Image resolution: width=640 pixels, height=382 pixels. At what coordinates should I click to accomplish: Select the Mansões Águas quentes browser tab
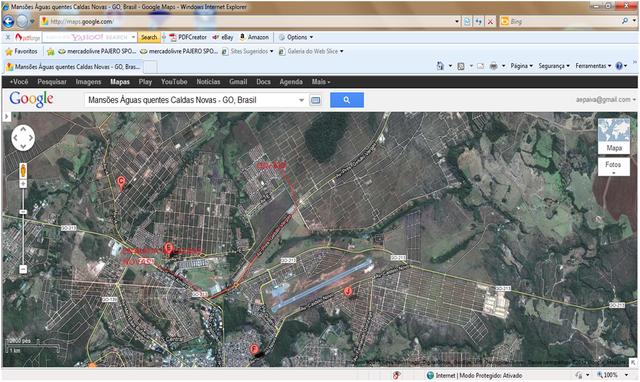click(74, 67)
